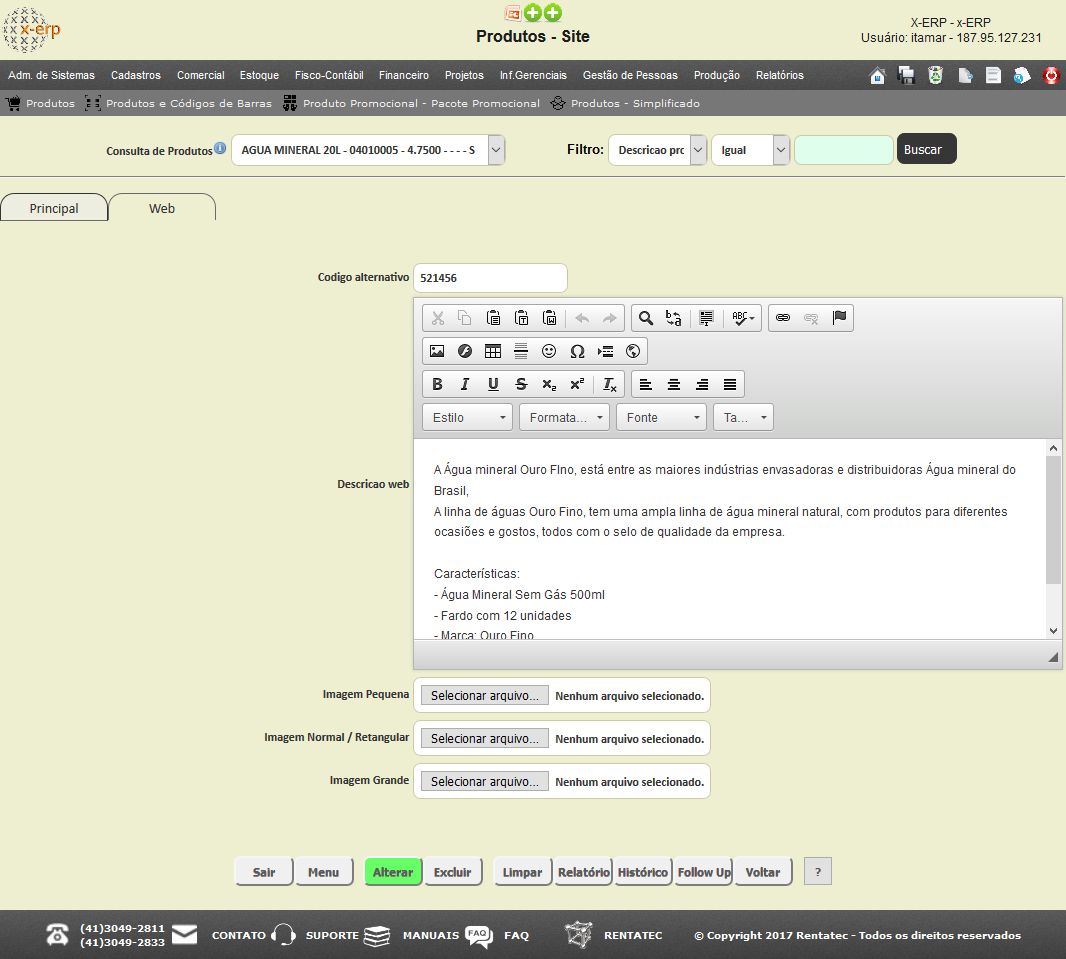Viewport: 1066px width, 959px height.
Task: Expand the Consulta de Produtos dropdown
Action: coord(496,150)
